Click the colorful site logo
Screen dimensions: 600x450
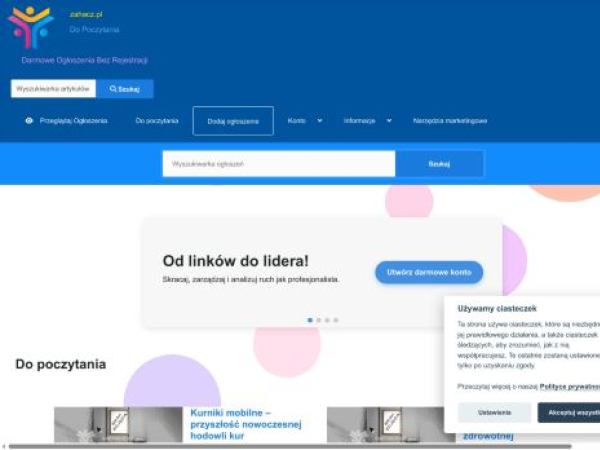pyautogui.click(x=31, y=27)
